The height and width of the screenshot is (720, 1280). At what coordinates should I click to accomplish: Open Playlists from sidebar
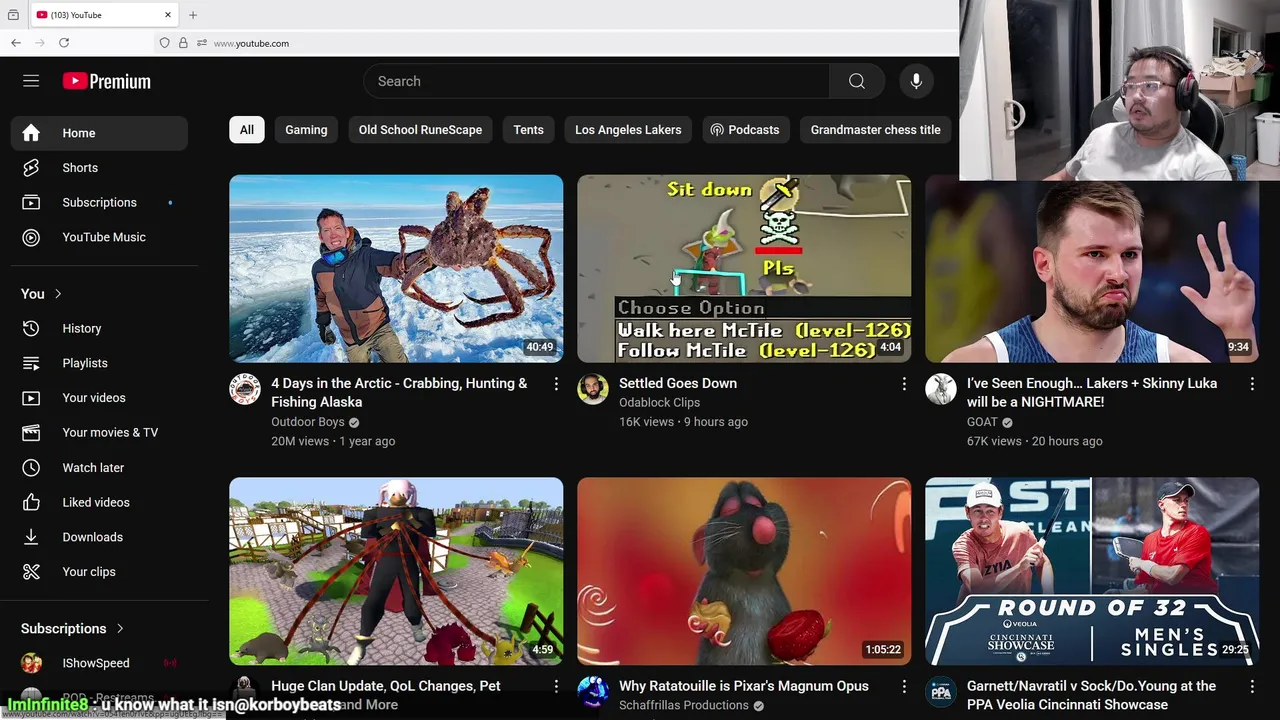click(99, 363)
